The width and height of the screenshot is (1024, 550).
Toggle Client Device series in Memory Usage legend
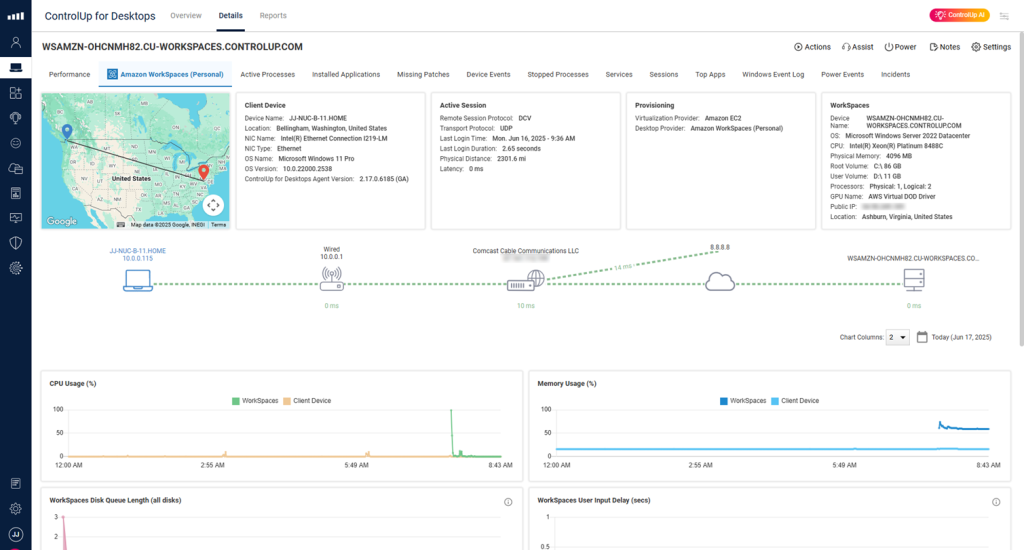click(795, 401)
